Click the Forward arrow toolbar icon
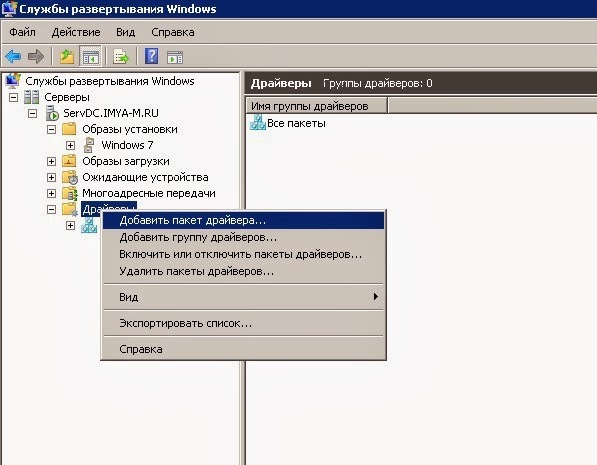This screenshot has width=597, height=465. click(x=36, y=57)
